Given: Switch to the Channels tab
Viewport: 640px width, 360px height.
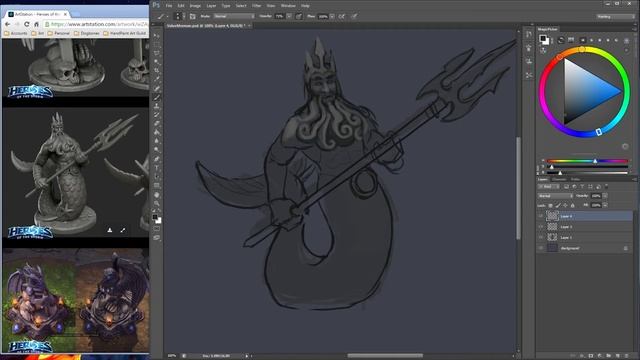Looking at the screenshot, I should (x=559, y=179).
